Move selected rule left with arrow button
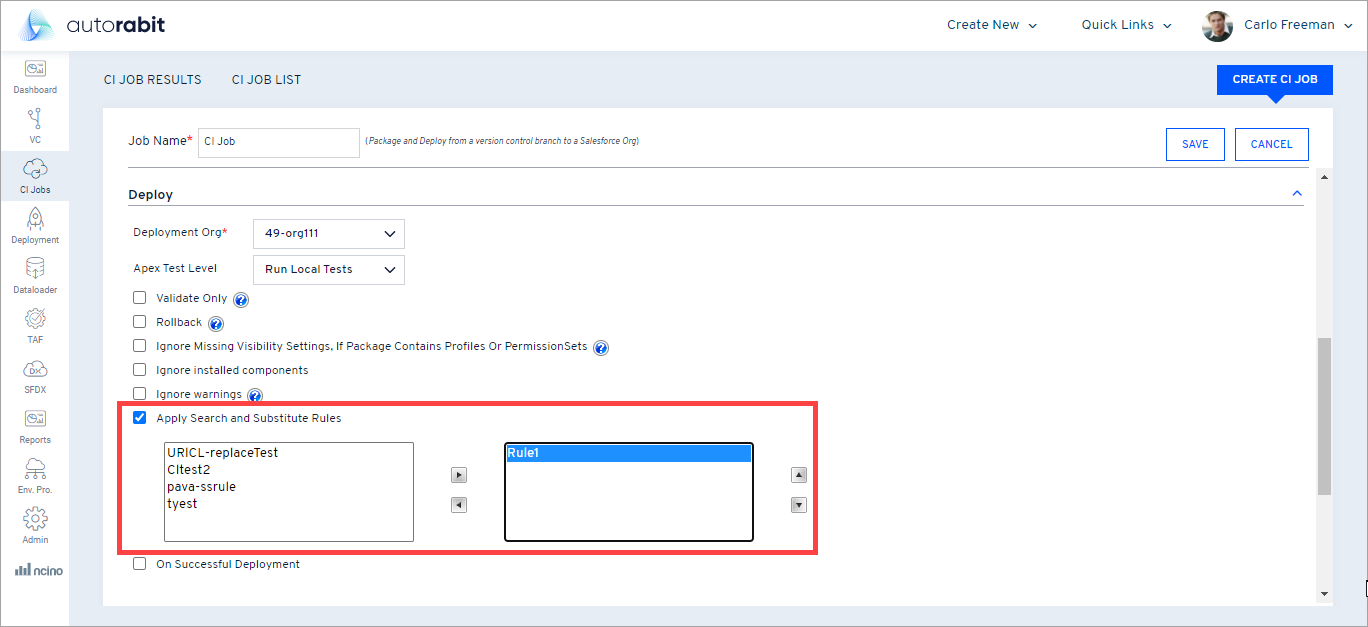The height and width of the screenshot is (627, 1368). (459, 505)
